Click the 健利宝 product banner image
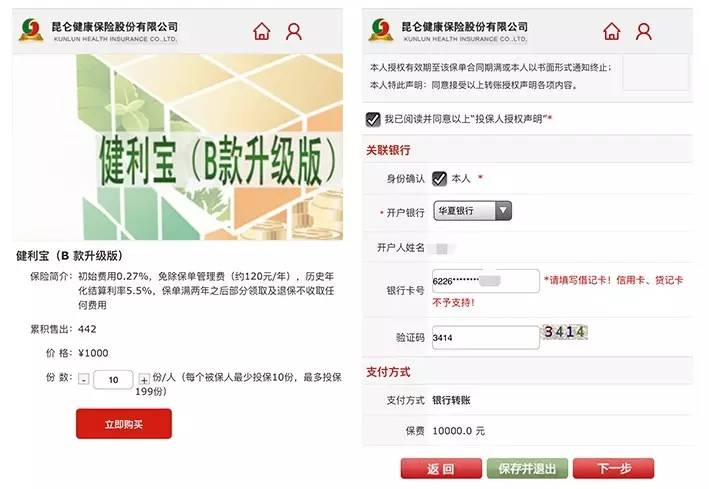Screen dimensions: 709x489 click(x=177, y=147)
